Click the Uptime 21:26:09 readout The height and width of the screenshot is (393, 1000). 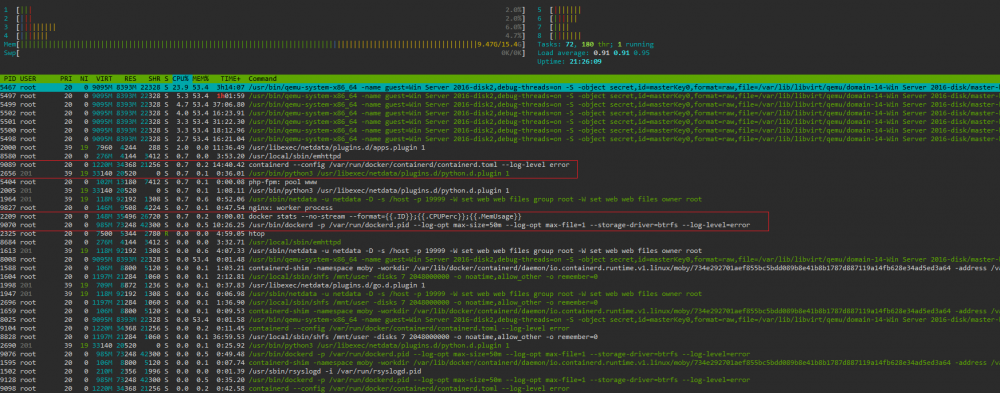point(571,61)
